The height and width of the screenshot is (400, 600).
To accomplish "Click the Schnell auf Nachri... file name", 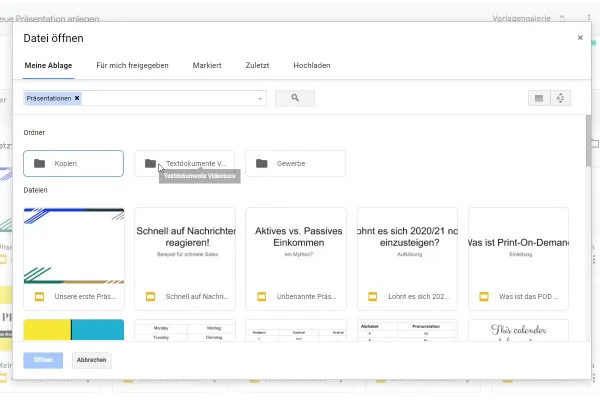I will coord(197,297).
